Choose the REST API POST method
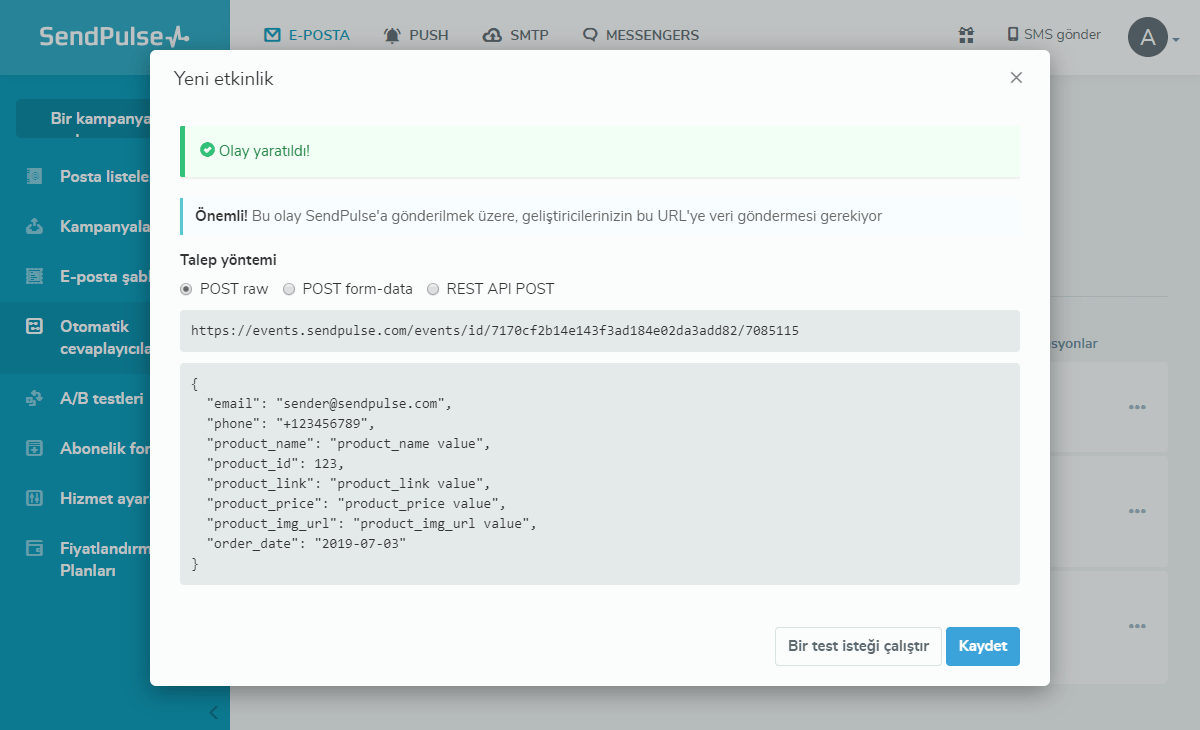 [x=433, y=289]
